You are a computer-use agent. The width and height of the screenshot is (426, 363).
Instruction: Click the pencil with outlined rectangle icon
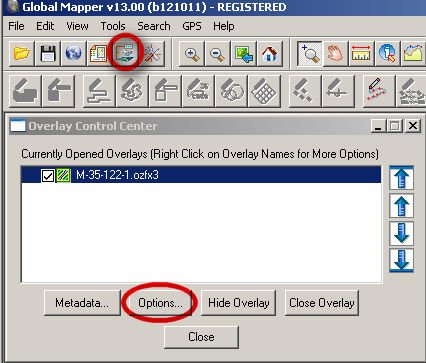click(x=165, y=91)
